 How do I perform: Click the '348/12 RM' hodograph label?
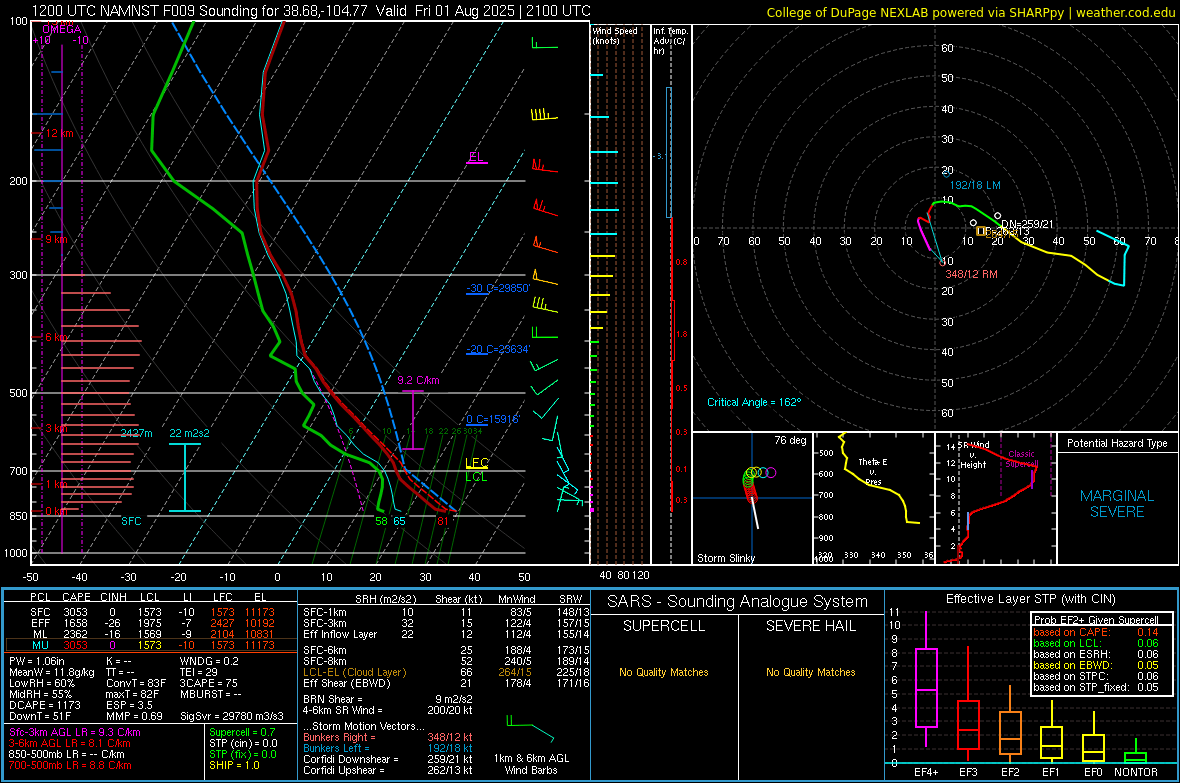tap(972, 274)
